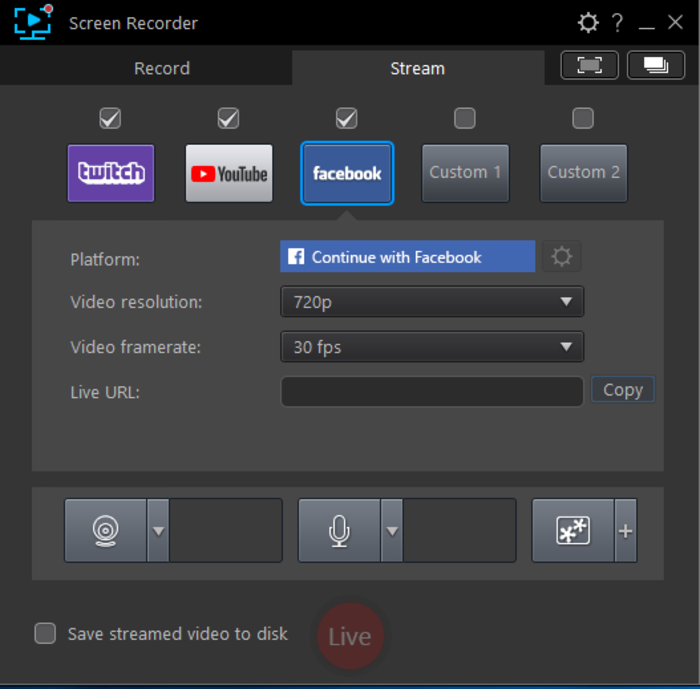The image size is (700, 689).
Task: Click the webcam icon button
Action: point(105,530)
